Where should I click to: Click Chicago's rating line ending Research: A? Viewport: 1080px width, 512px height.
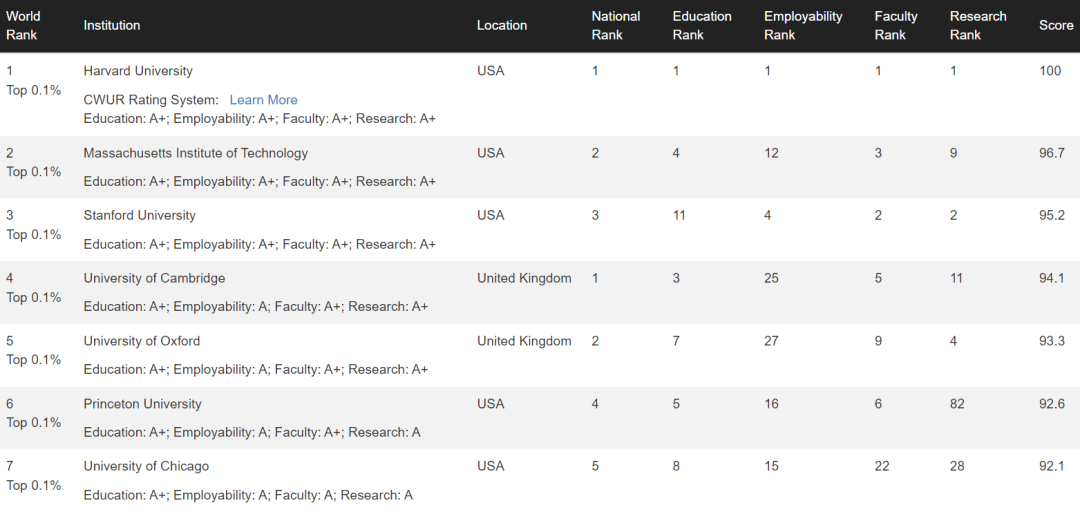pyautogui.click(x=248, y=495)
